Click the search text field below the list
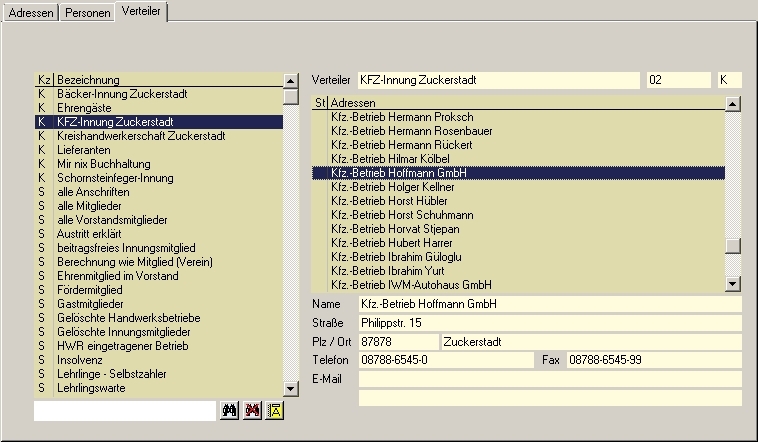The height and width of the screenshot is (442, 758). click(124, 411)
